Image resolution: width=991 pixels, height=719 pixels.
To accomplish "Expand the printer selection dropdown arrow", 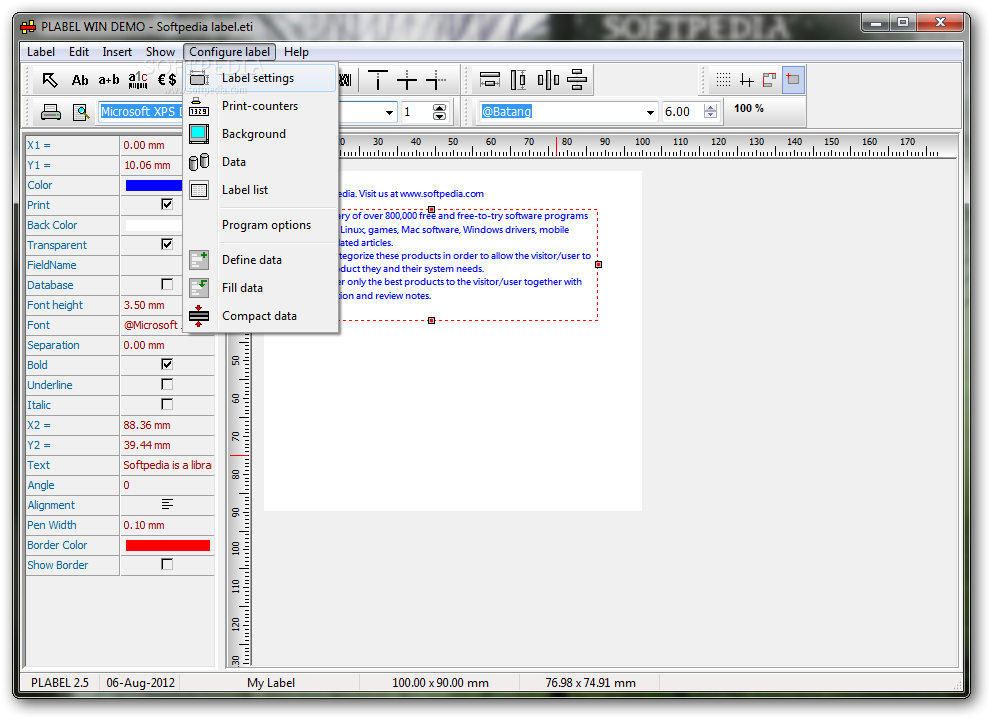I will (389, 112).
